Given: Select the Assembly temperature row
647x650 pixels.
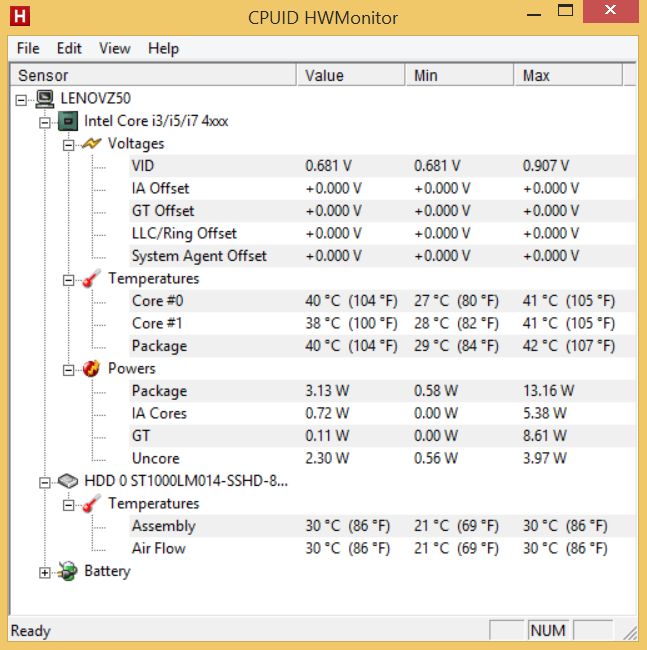Looking at the screenshot, I should pos(382,526).
